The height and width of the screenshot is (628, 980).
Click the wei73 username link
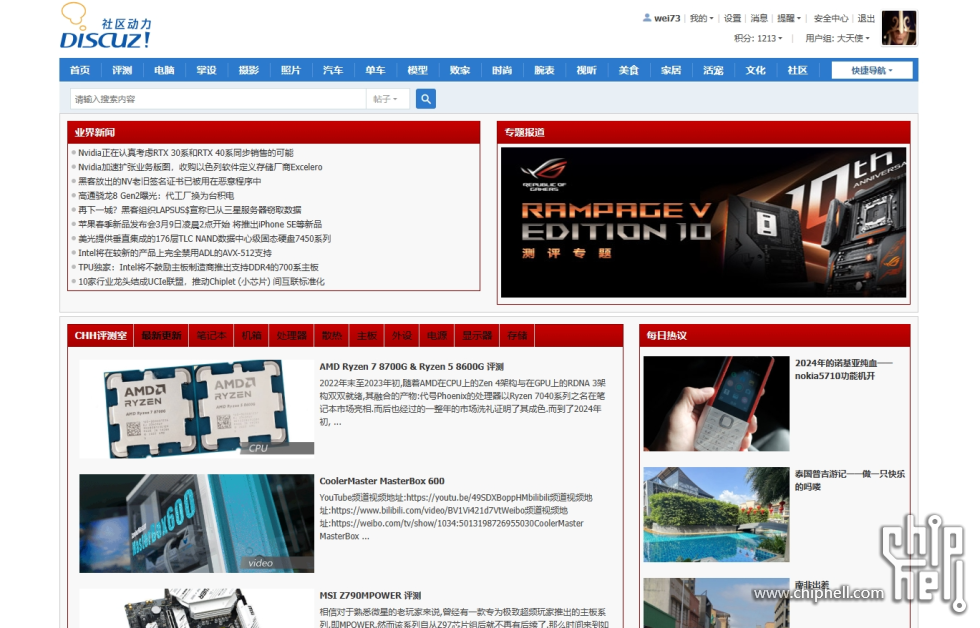click(x=667, y=19)
